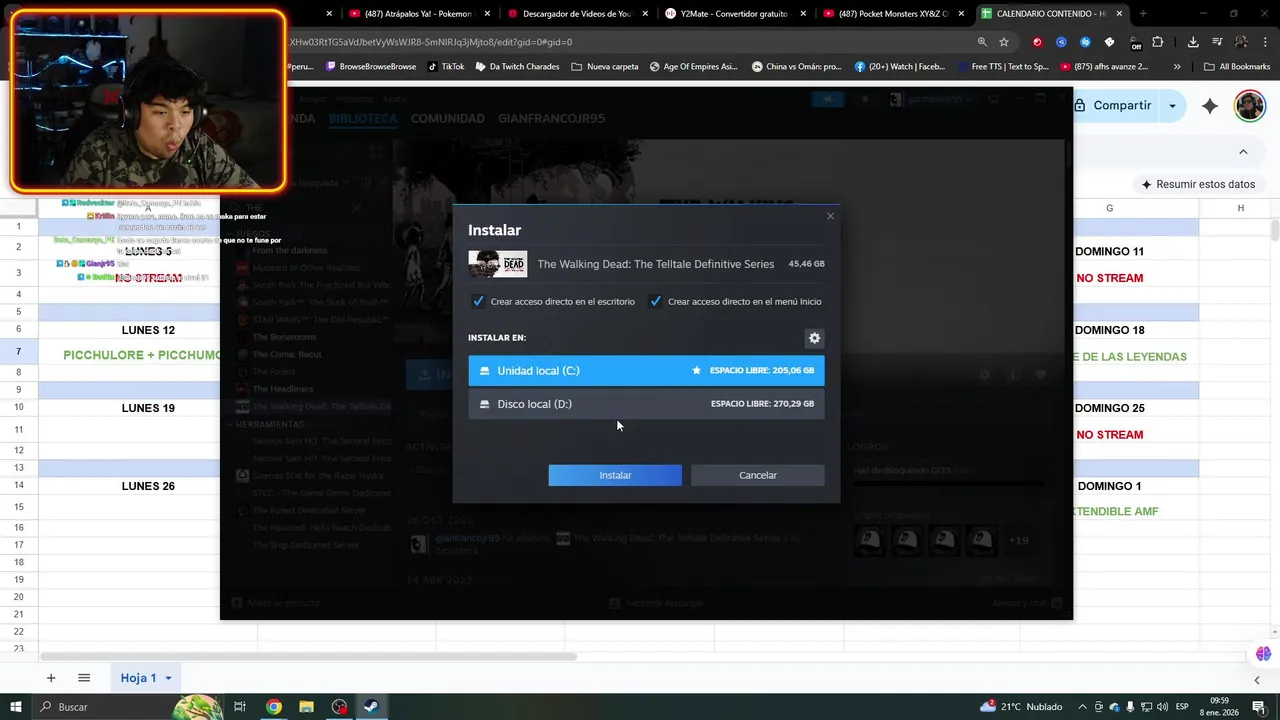Screen dimensions: 1280x720
Task: Click the default drive star icon on C:
Action: (697, 370)
